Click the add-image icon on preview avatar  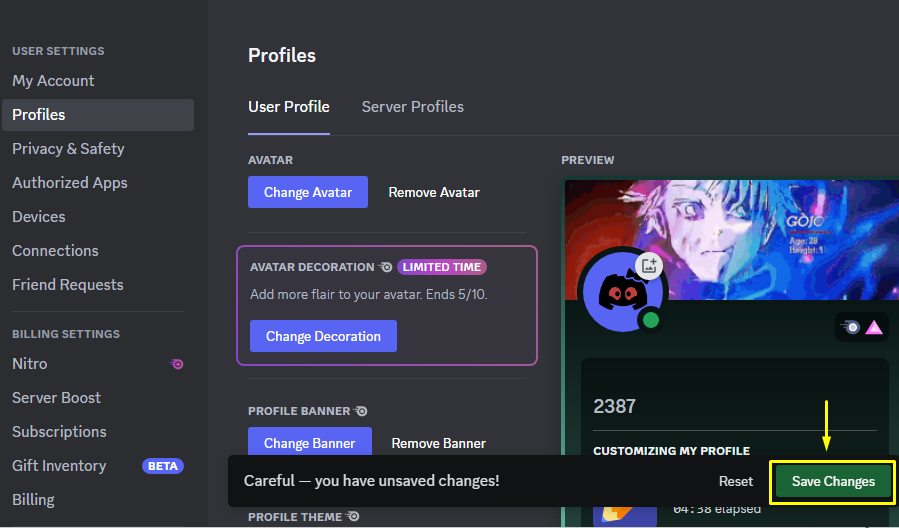tap(649, 266)
